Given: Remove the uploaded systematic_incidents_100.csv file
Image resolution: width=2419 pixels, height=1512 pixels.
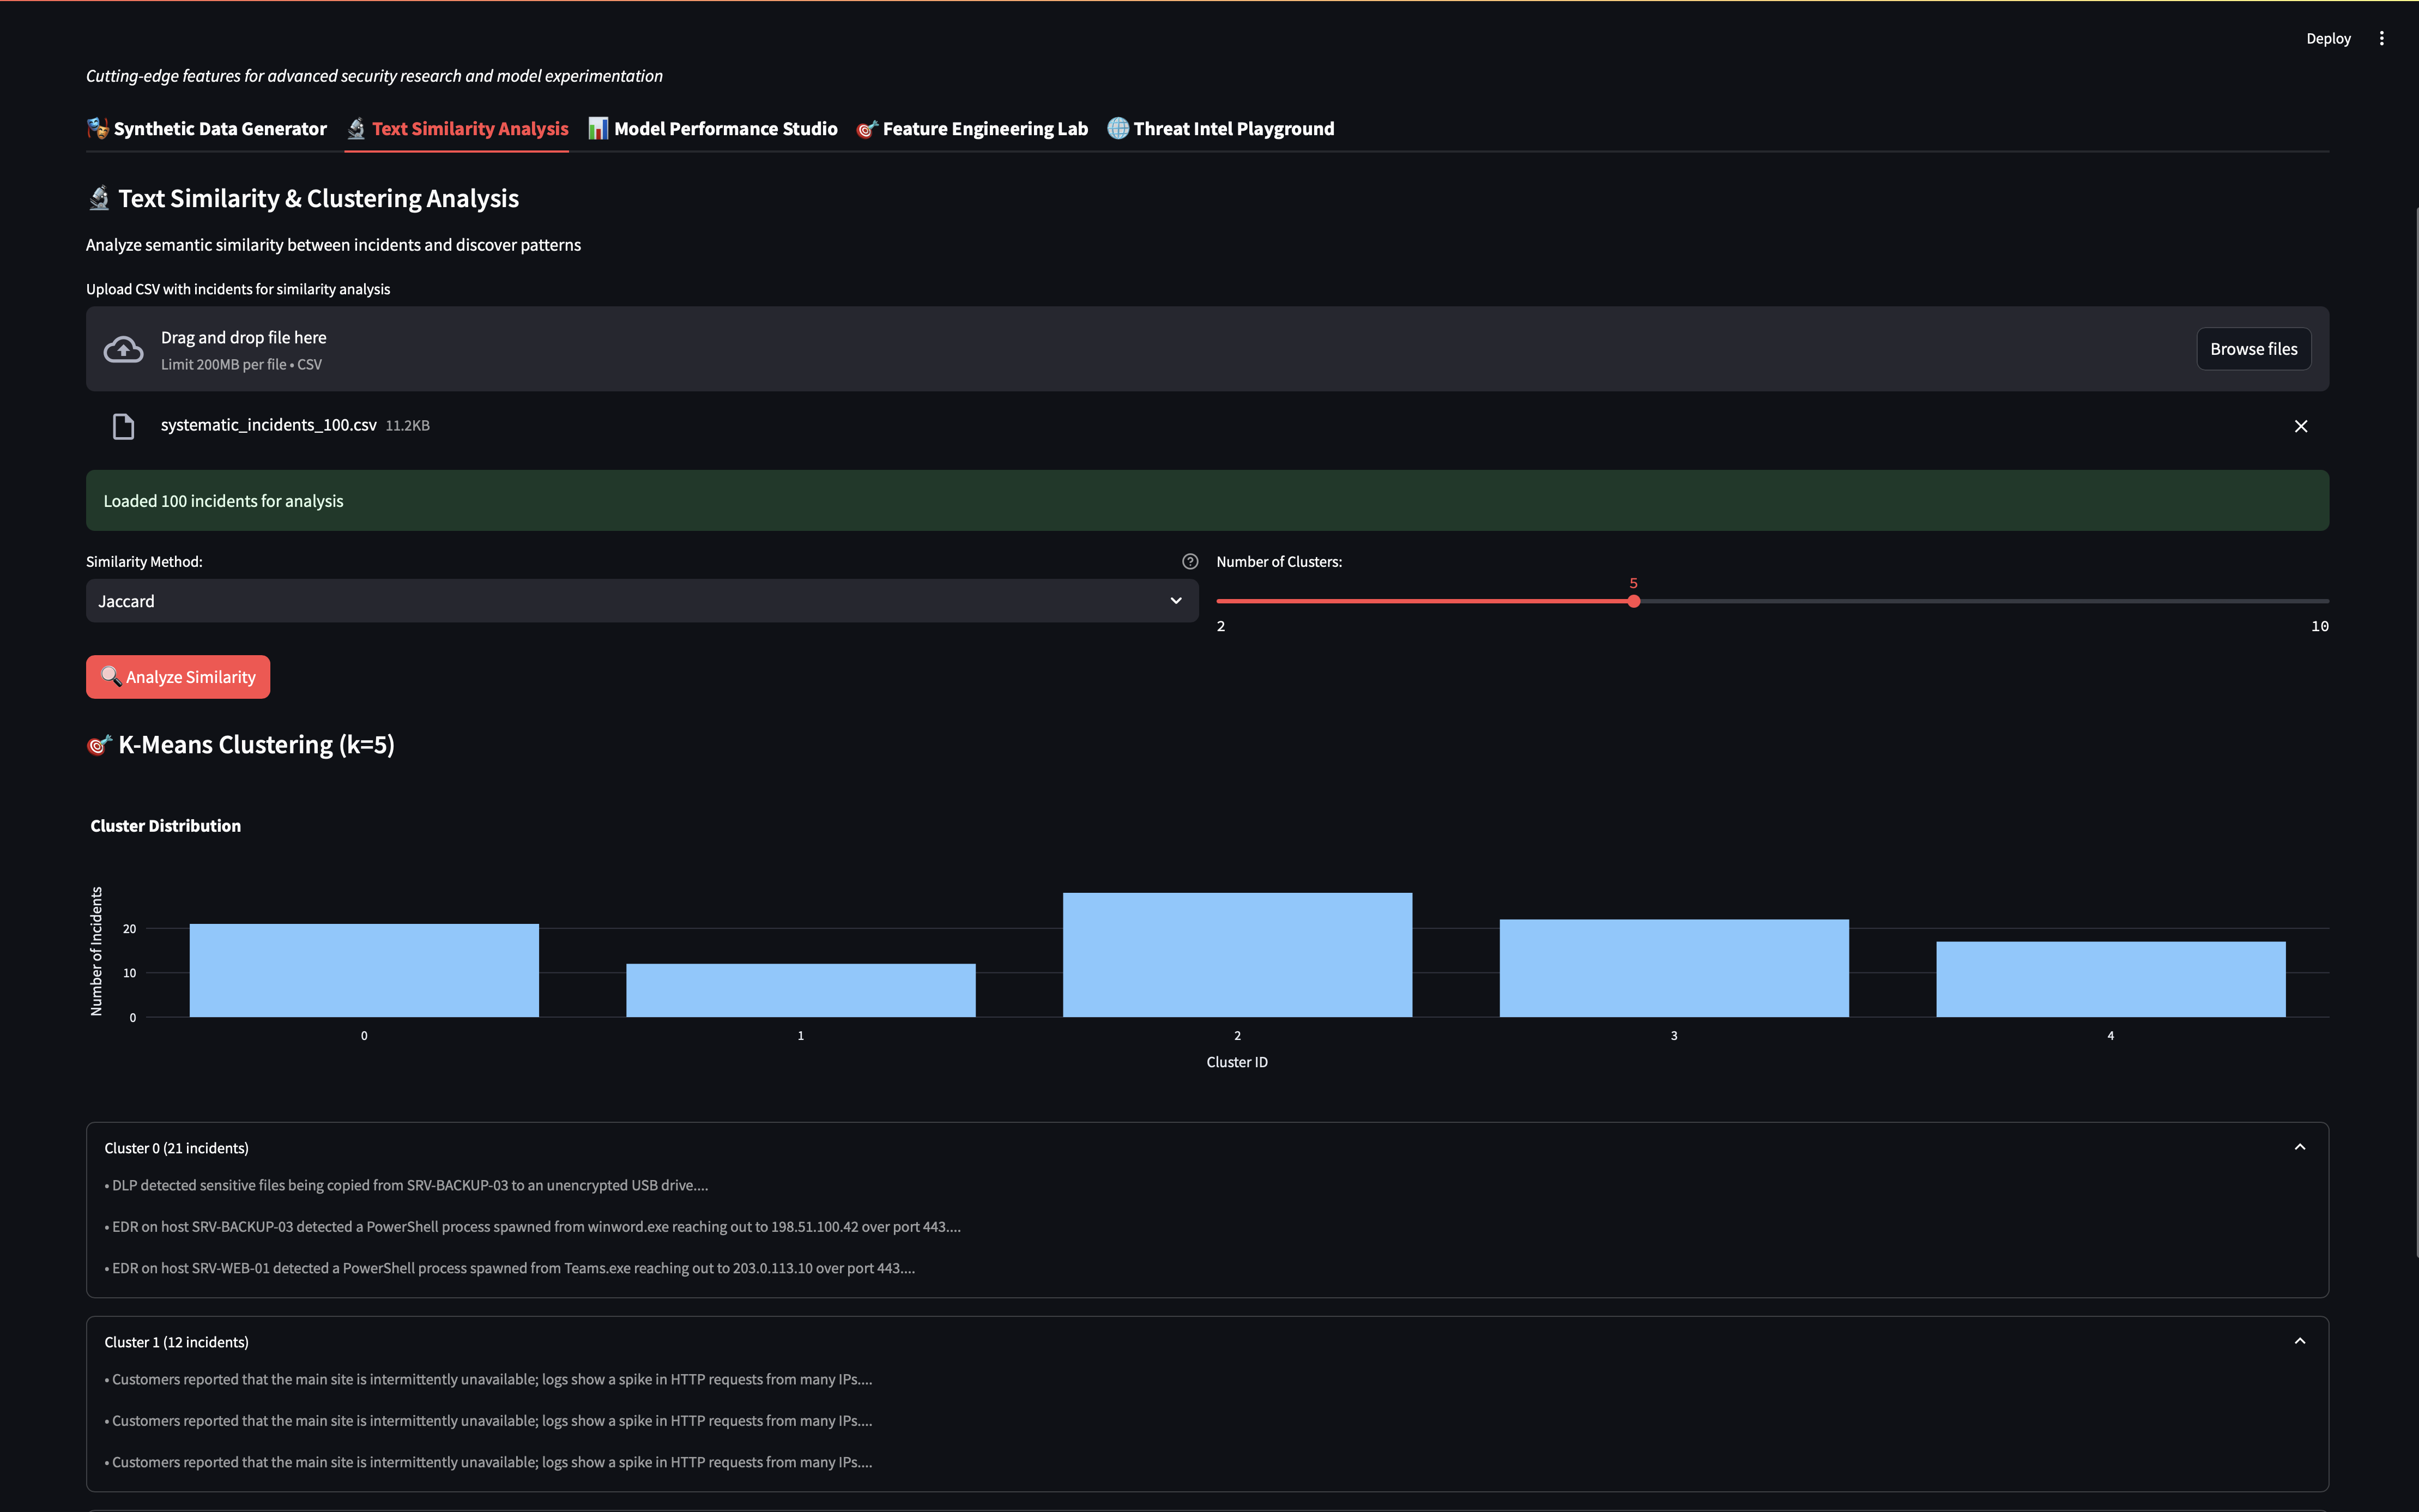Looking at the screenshot, I should click(2301, 425).
